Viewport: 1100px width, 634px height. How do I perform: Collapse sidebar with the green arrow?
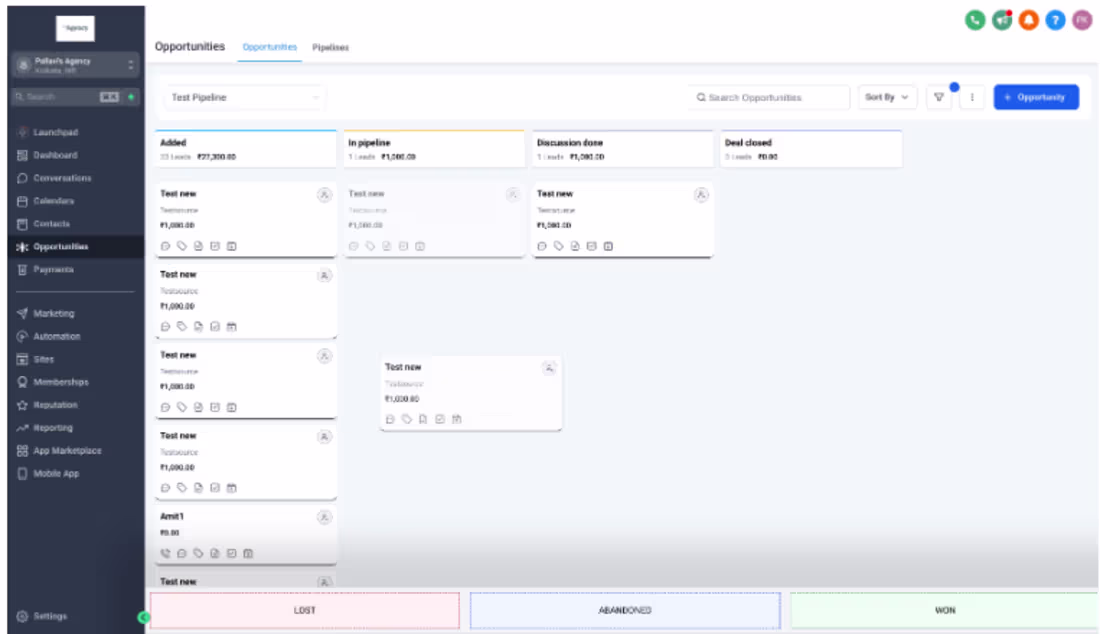[143, 617]
